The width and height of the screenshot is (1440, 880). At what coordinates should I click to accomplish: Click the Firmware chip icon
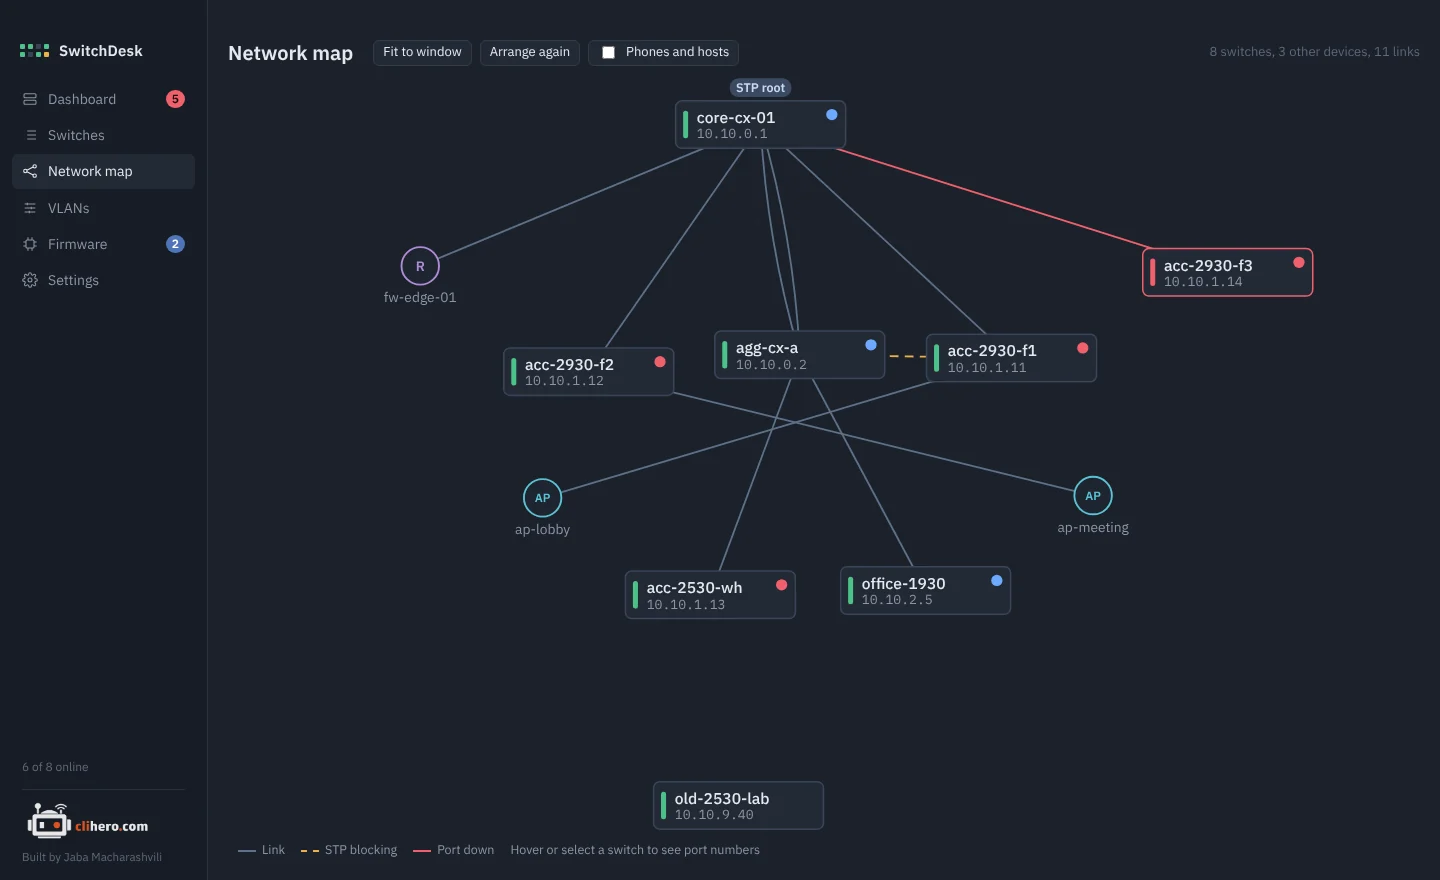pyautogui.click(x=30, y=244)
